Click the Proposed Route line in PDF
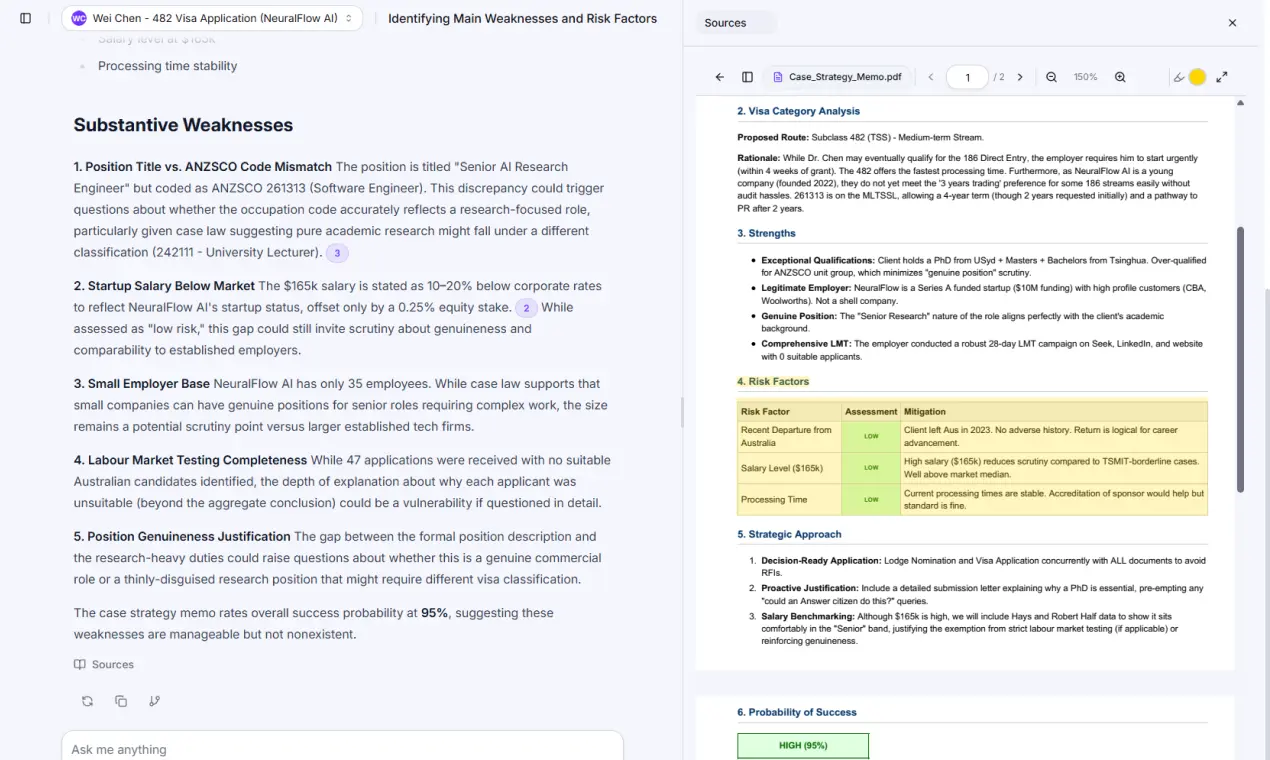Screen dimensions: 1270x760 coord(860,137)
